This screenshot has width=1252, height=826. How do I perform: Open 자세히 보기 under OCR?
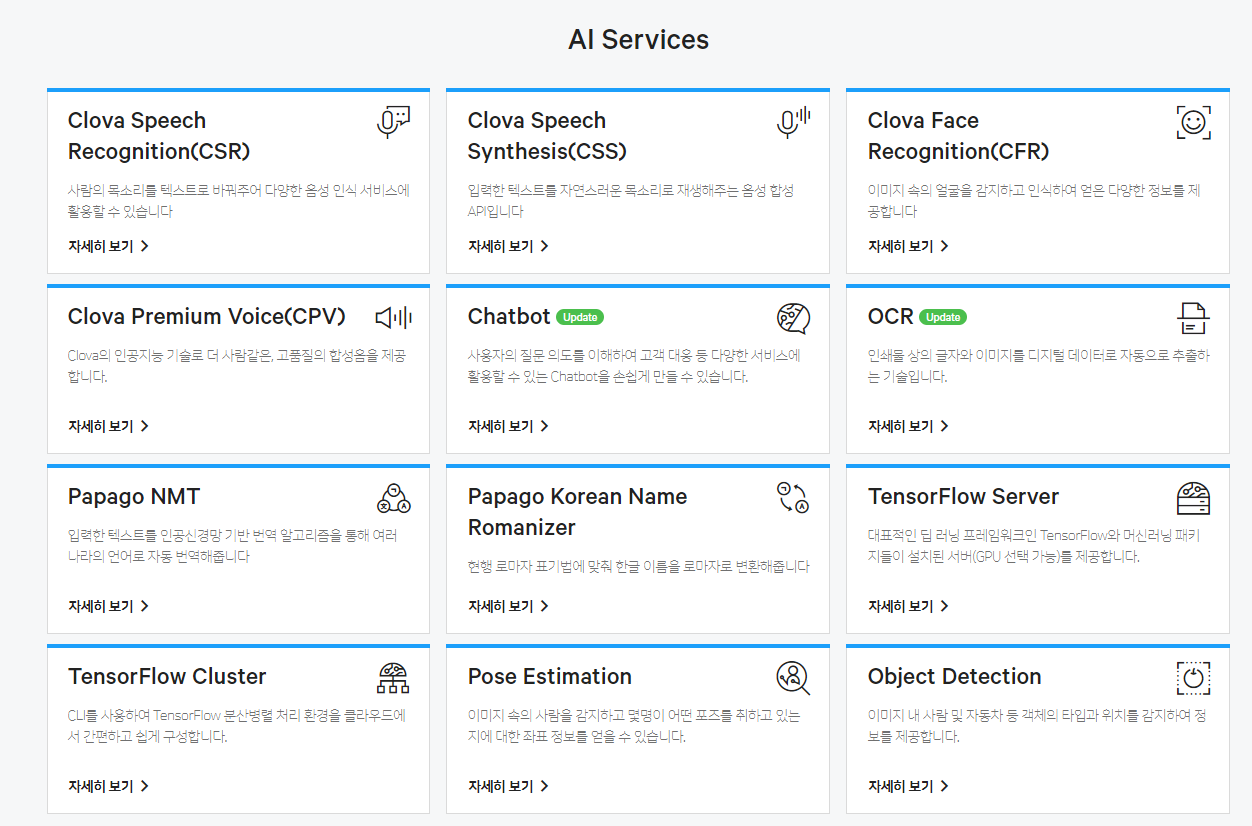[908, 426]
